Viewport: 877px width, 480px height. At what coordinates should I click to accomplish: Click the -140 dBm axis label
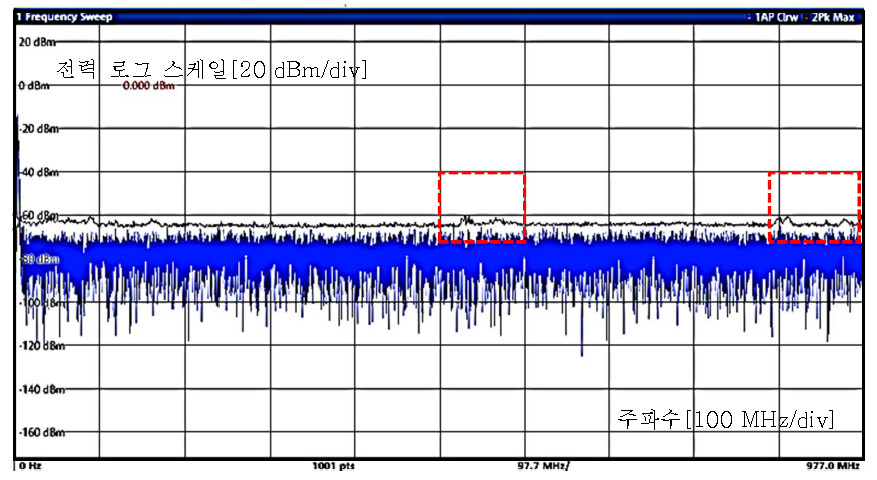(42, 389)
